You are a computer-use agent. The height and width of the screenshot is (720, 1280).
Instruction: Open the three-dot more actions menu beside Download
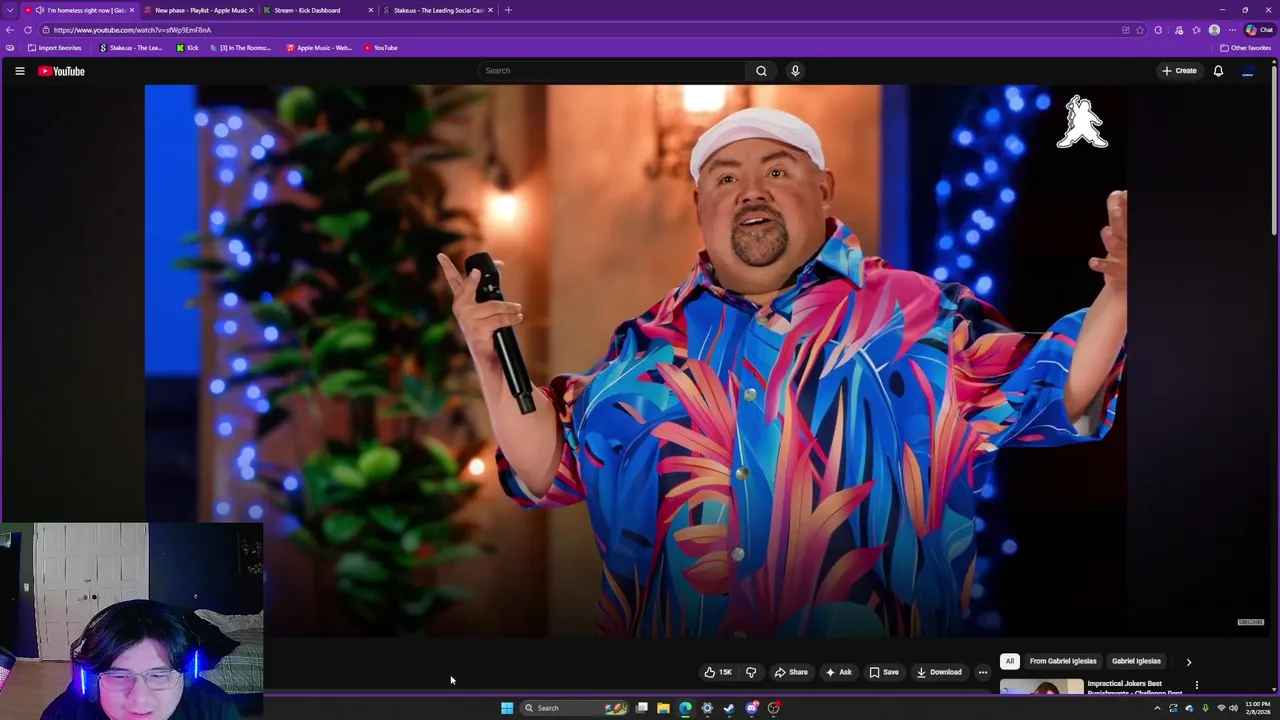coord(983,672)
